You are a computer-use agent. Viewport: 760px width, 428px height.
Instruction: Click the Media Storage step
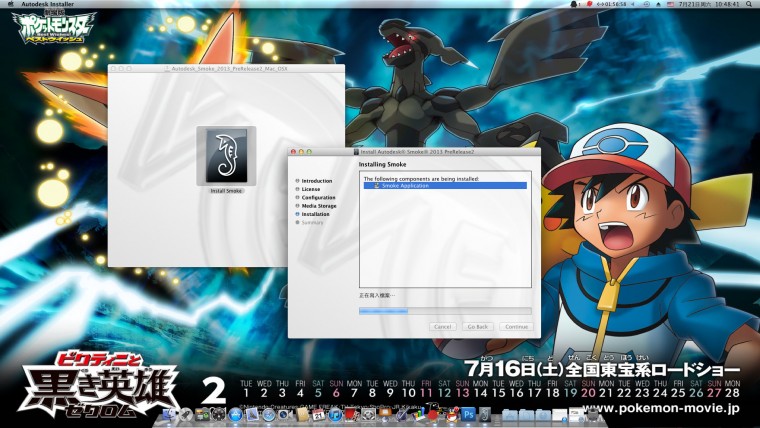pyautogui.click(x=318, y=206)
